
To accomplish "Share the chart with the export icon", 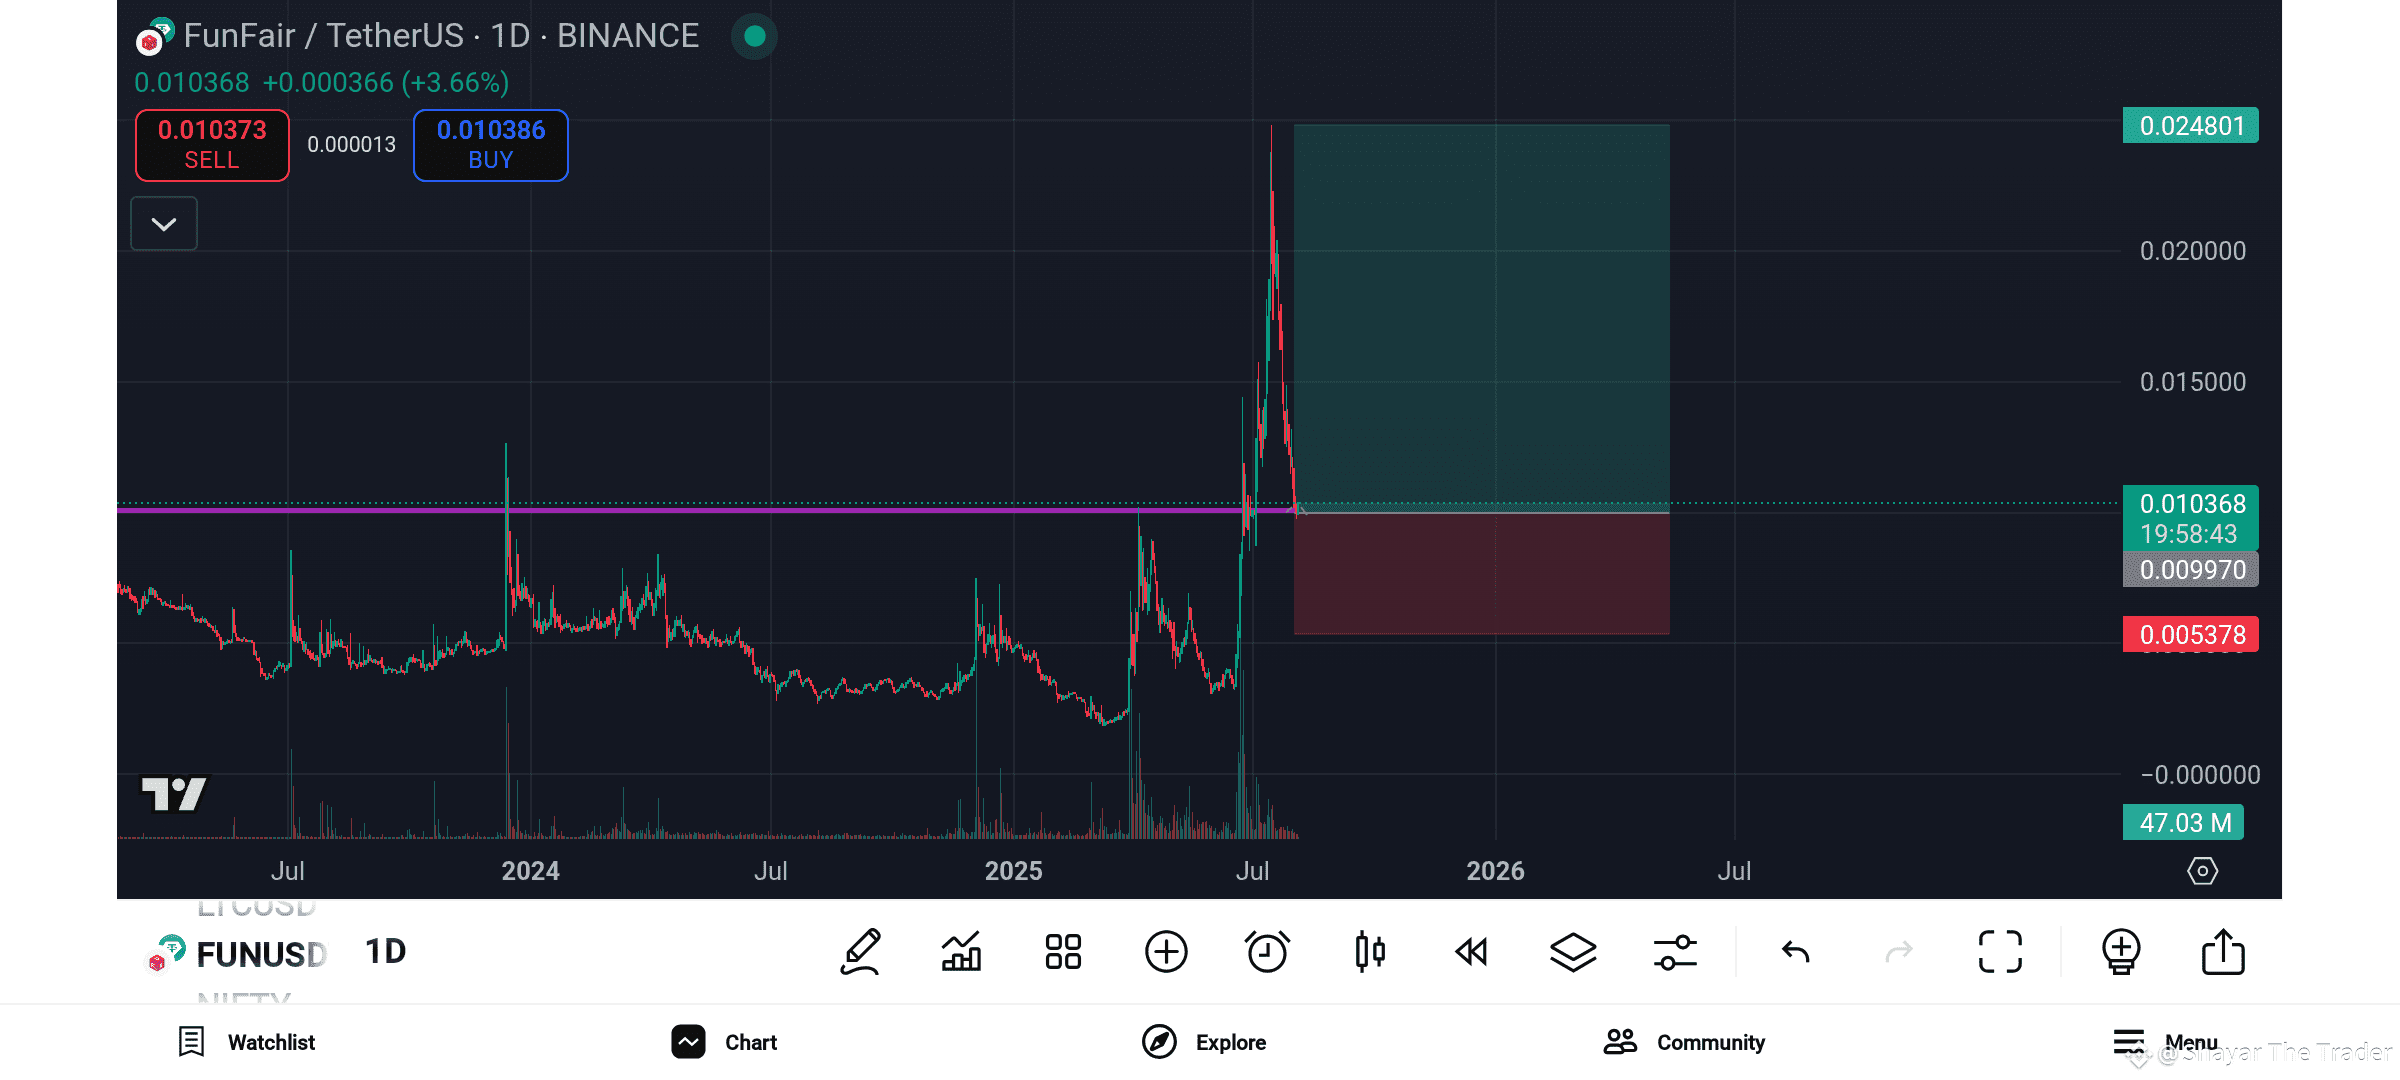I will coord(2223,951).
